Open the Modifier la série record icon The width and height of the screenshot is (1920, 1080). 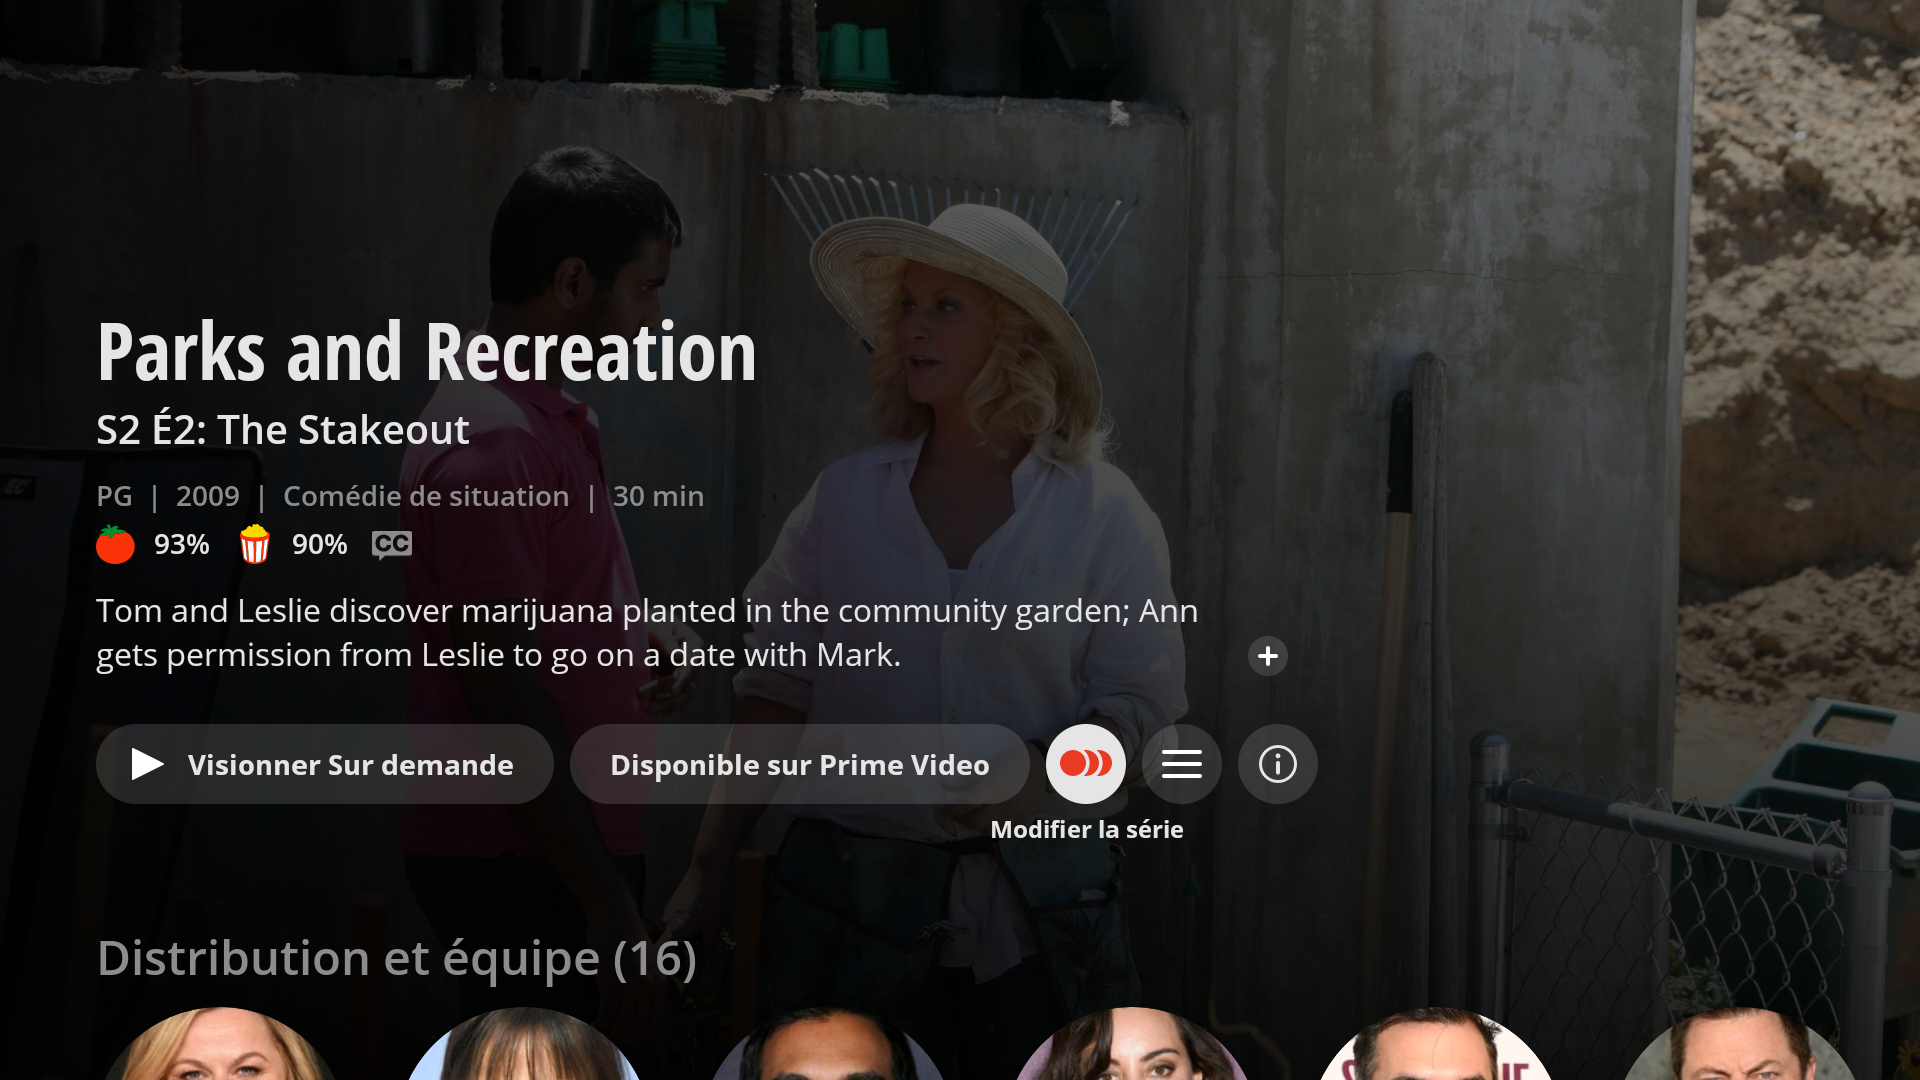[1086, 764]
